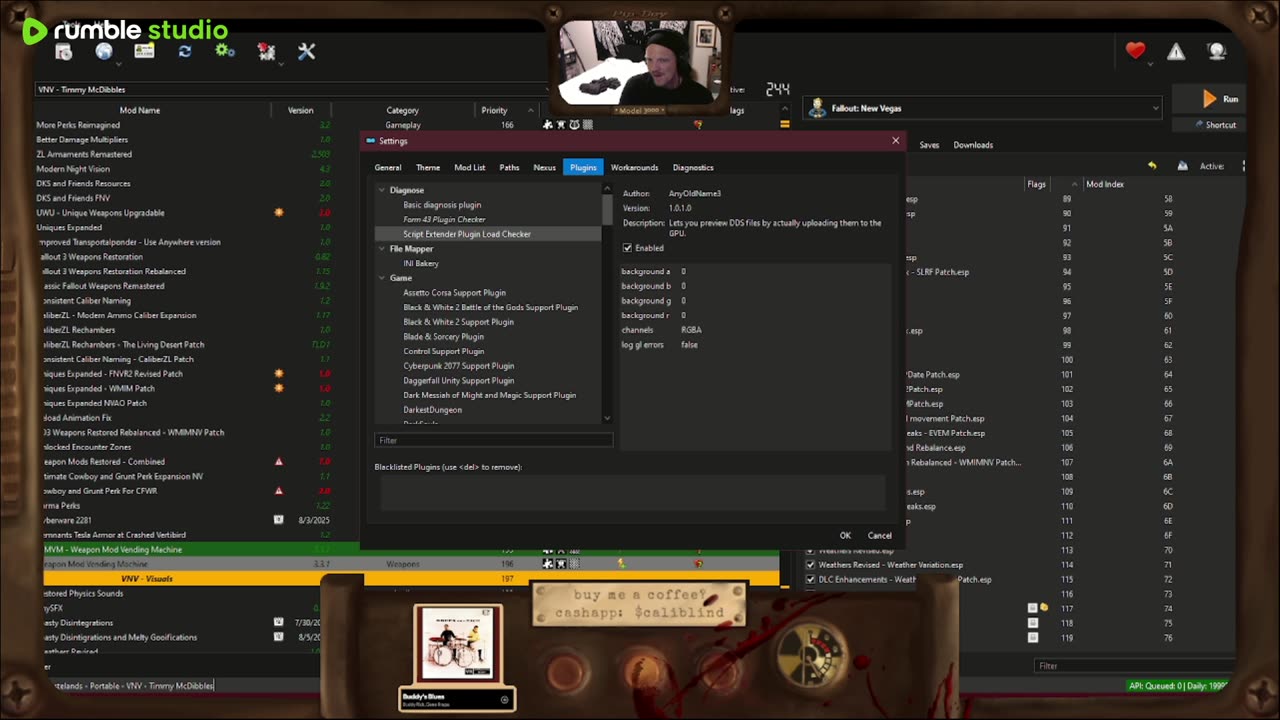The height and width of the screenshot is (720, 1280).
Task: Click the Settings dialog title icon
Action: (370, 141)
